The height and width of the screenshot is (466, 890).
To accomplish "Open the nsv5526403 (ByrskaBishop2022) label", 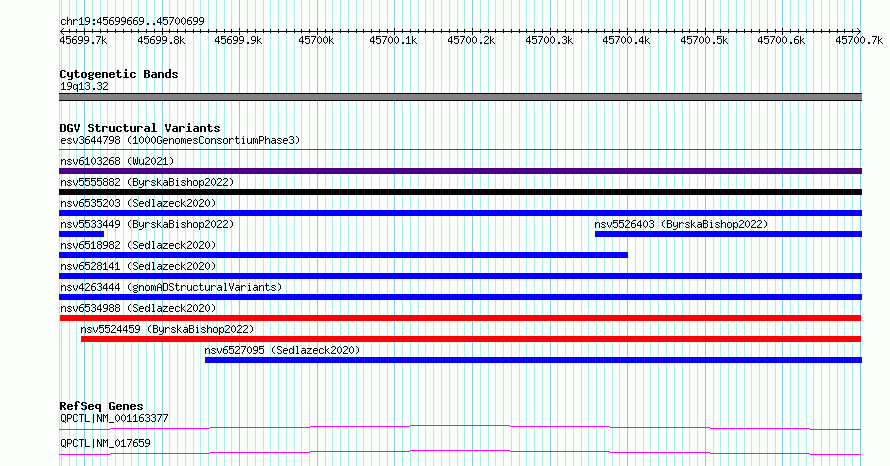I will tap(681, 224).
